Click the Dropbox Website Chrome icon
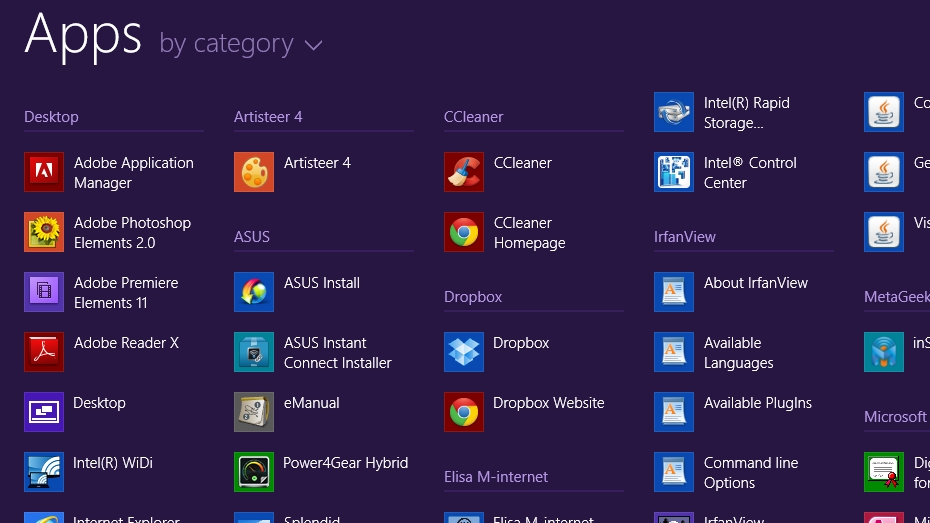 tap(464, 412)
